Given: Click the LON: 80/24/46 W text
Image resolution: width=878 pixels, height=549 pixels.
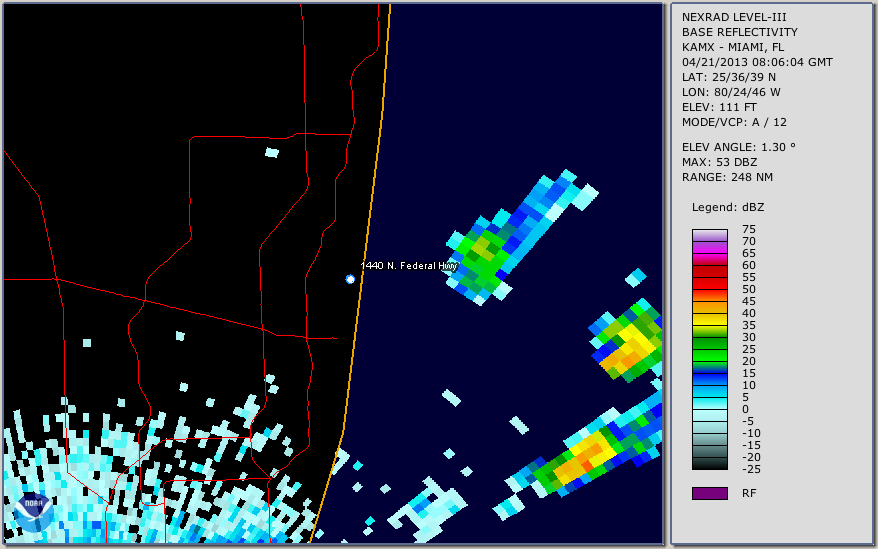Looking at the screenshot, I should click(731, 92).
